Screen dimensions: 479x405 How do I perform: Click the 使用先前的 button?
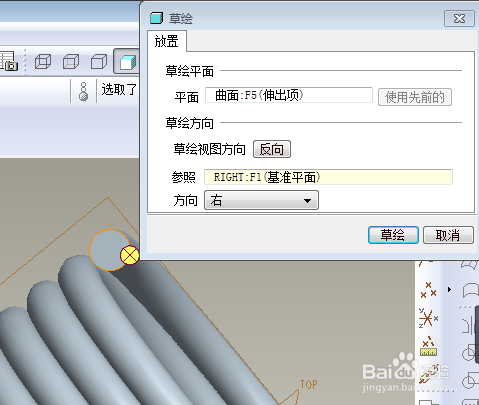415,97
